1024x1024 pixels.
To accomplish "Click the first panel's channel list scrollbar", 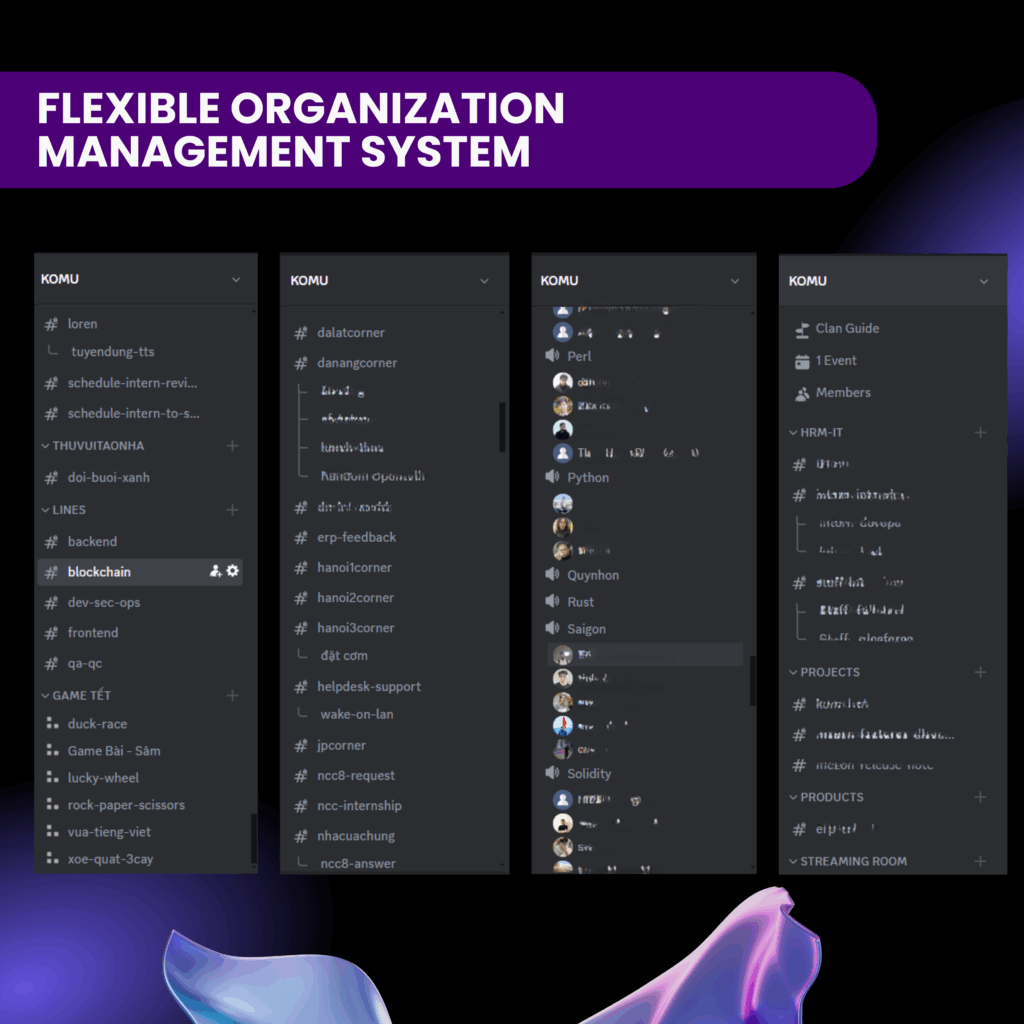I will click(x=253, y=839).
